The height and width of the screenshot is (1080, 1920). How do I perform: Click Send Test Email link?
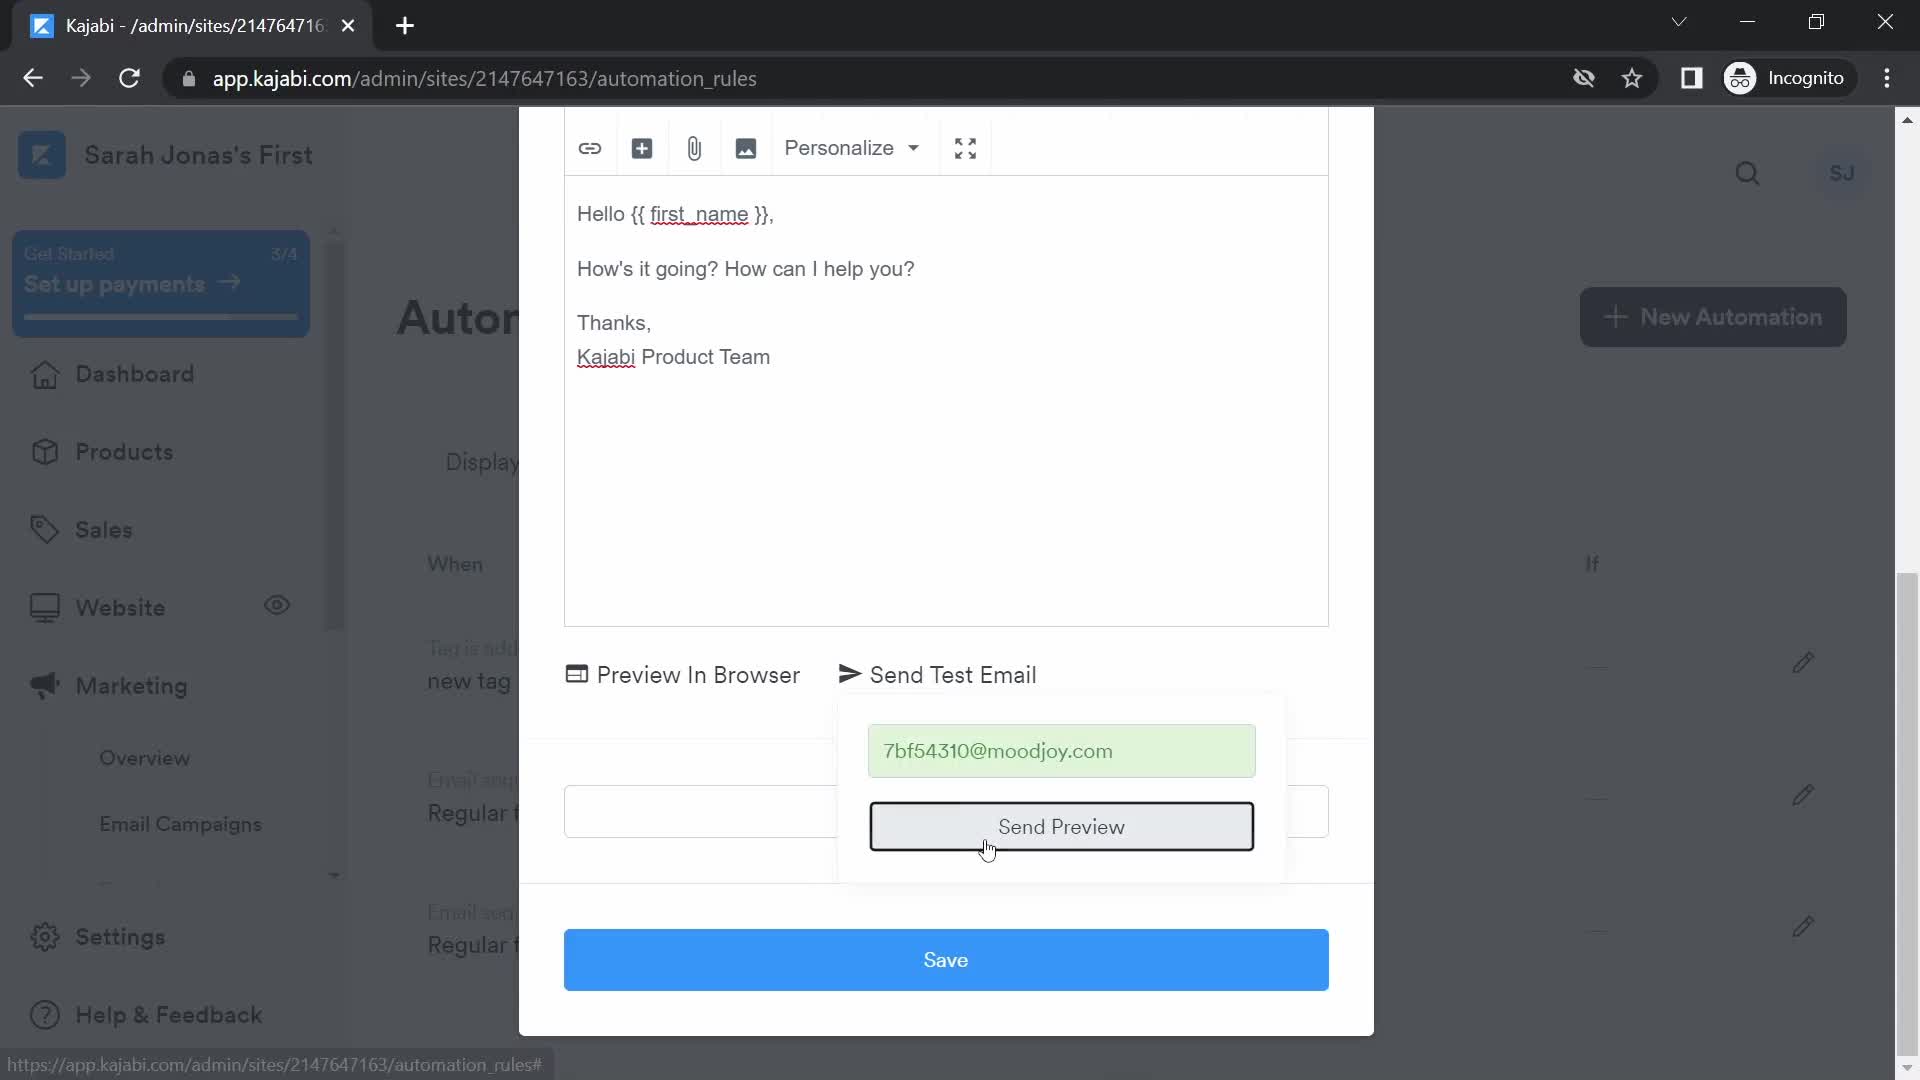tap(938, 675)
